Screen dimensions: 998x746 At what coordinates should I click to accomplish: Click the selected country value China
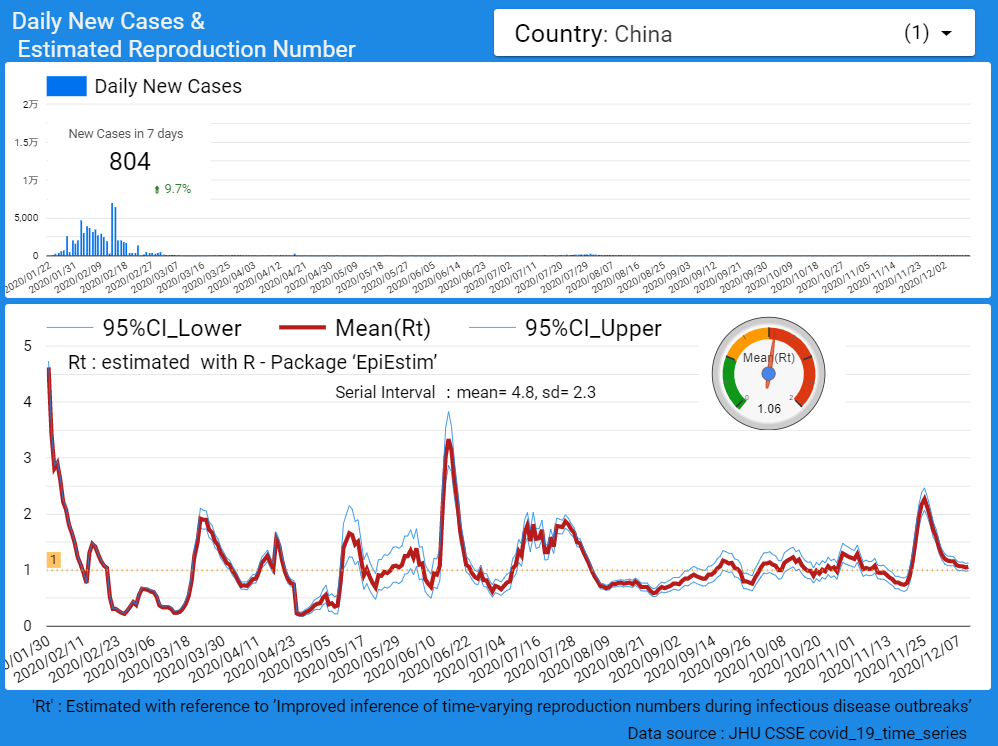coord(643,35)
